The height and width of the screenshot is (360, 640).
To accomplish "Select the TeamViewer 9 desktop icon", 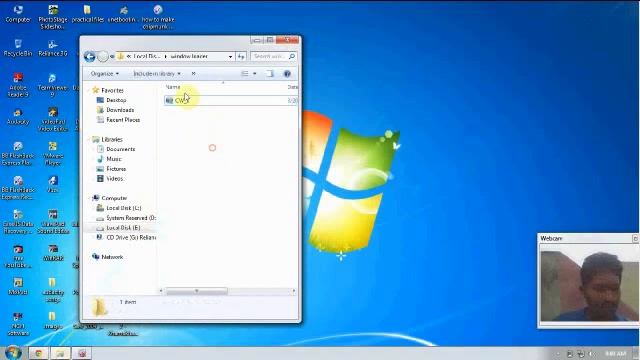I will [53, 85].
